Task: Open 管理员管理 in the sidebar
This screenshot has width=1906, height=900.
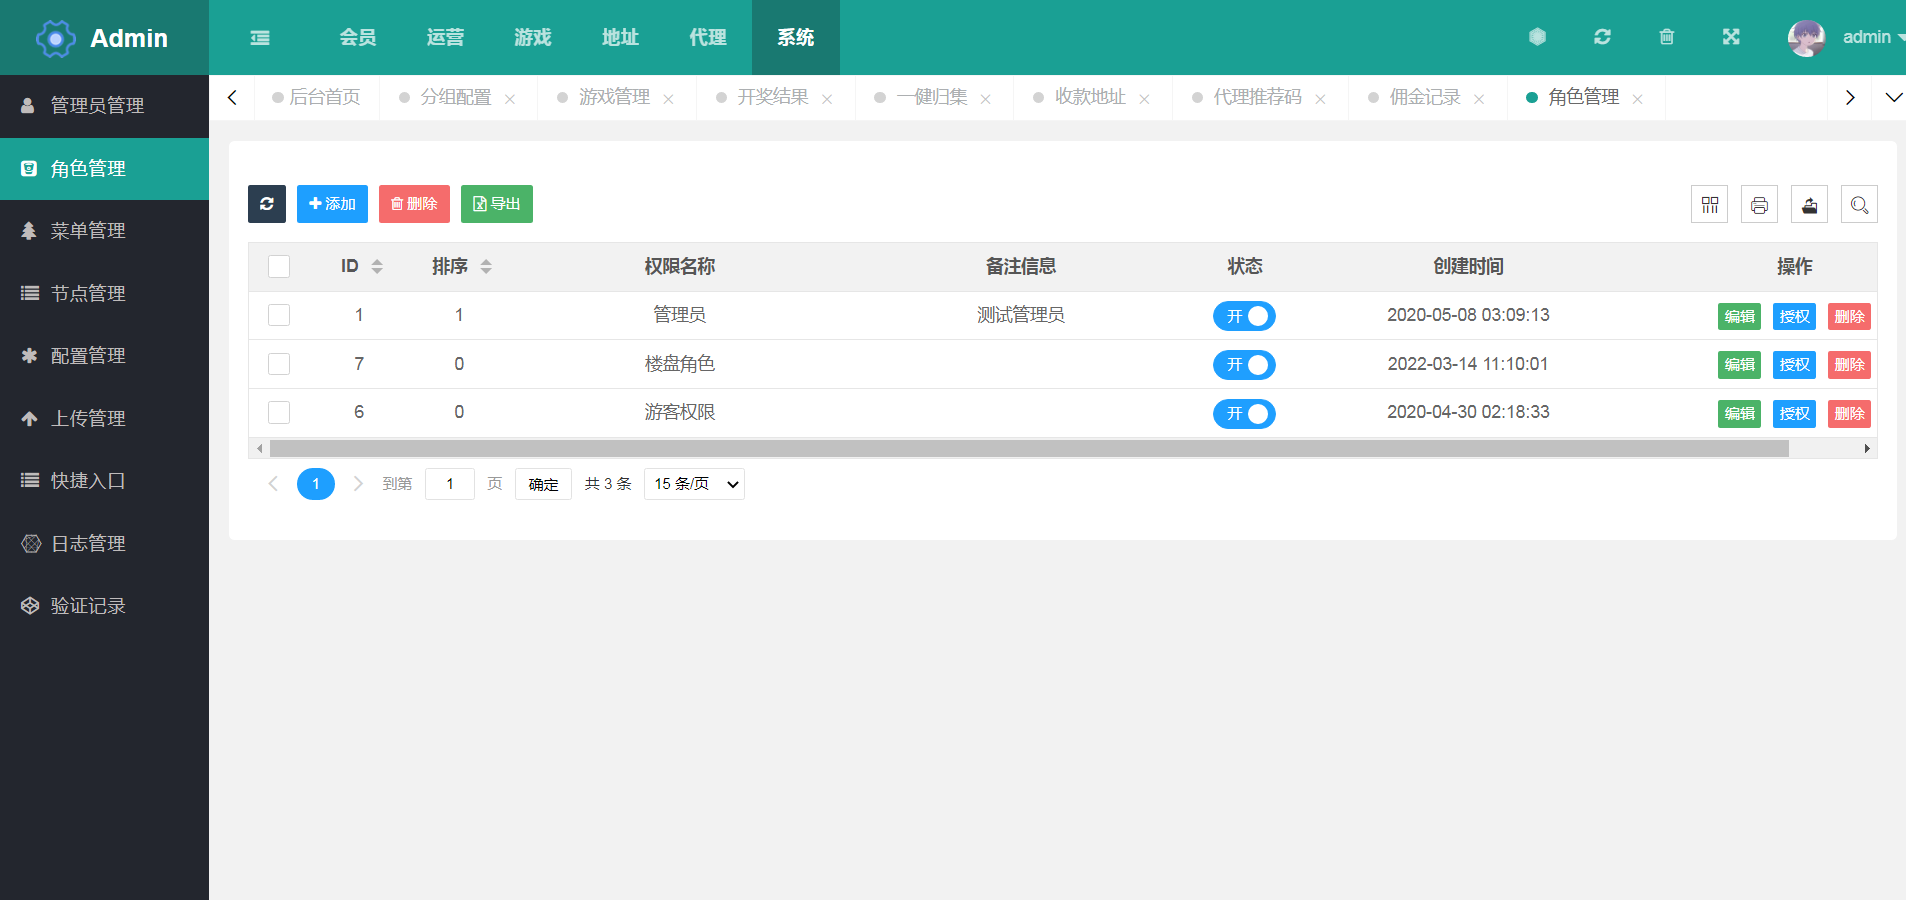Action: 104,106
